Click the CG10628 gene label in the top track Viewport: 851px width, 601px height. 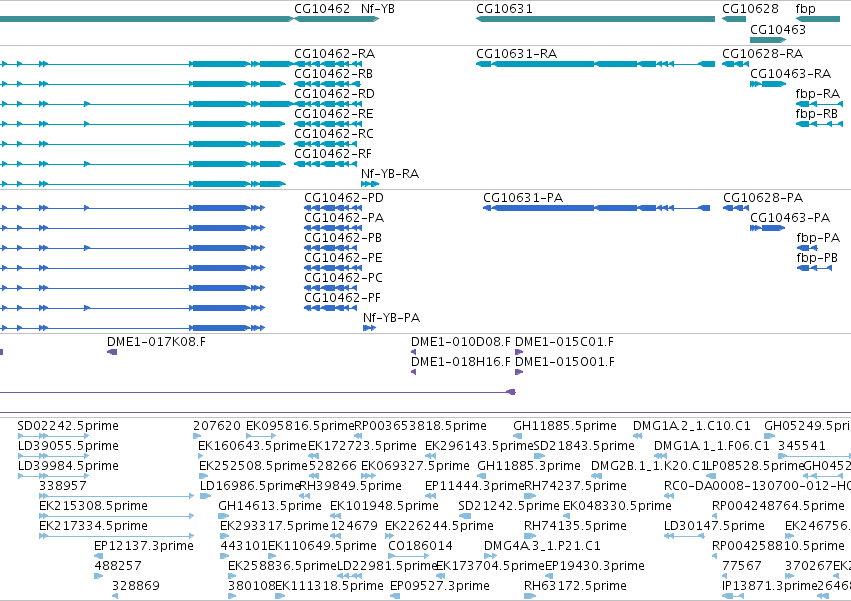[750, 9]
